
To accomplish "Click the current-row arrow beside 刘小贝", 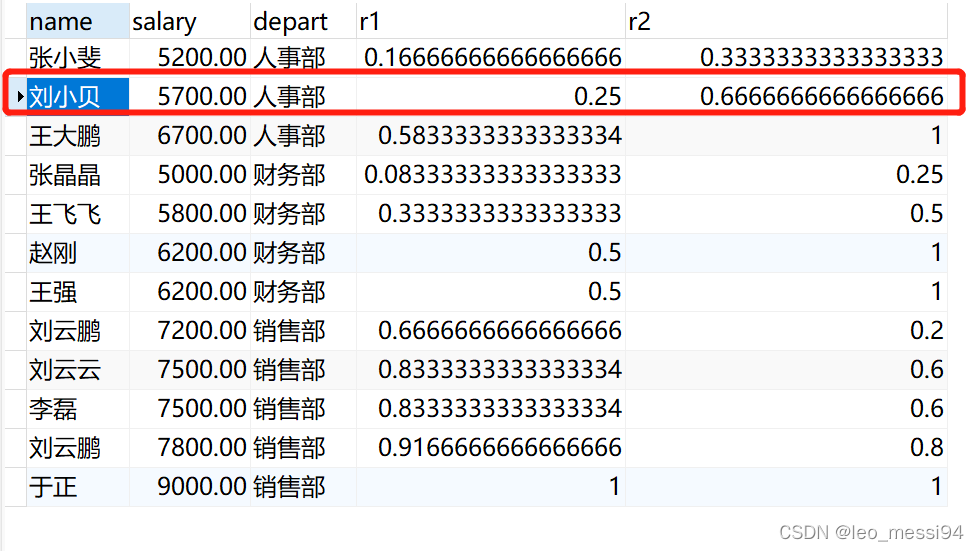I will (20, 97).
